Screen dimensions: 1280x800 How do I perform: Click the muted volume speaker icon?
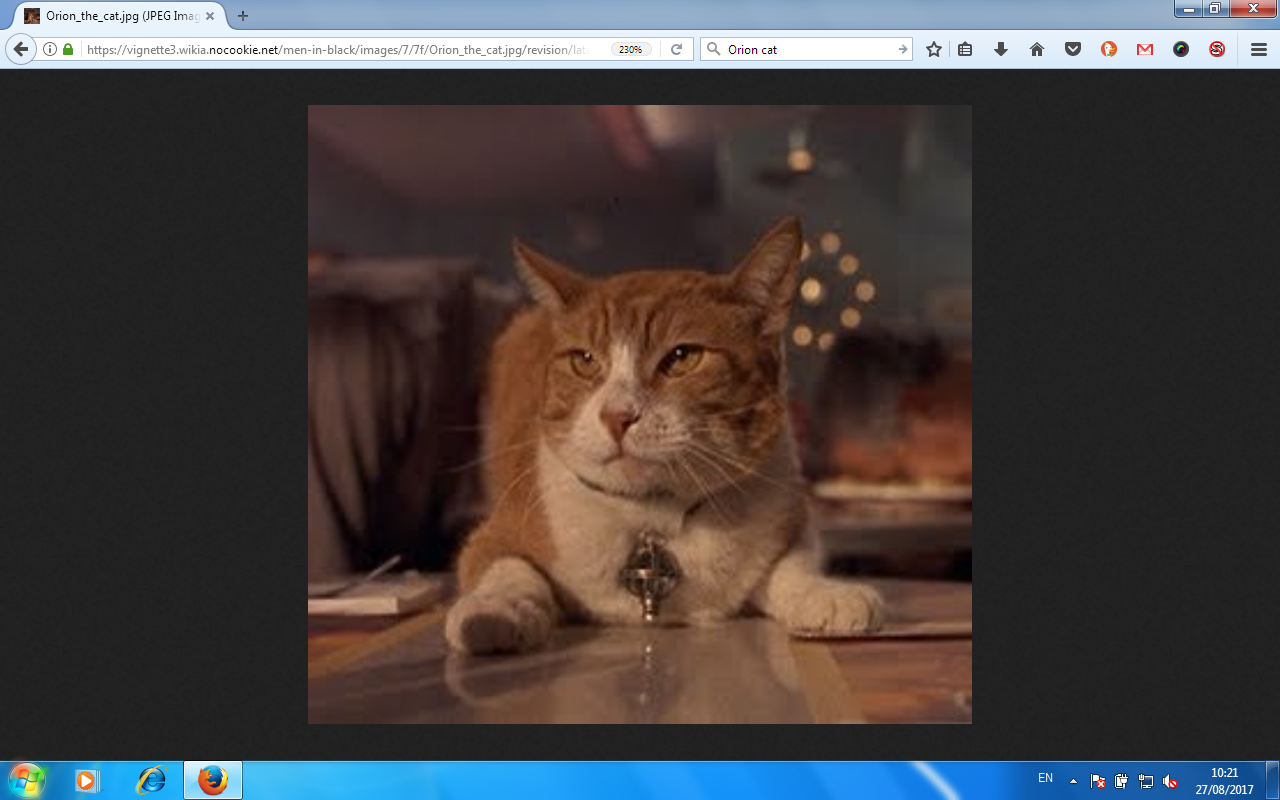(1170, 781)
